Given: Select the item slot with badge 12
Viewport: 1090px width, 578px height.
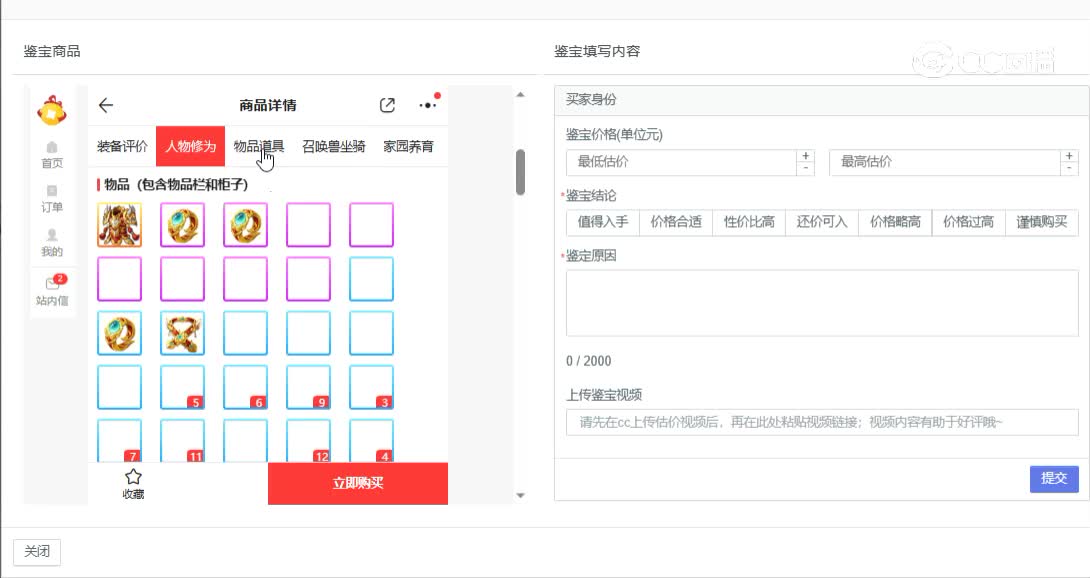Looking at the screenshot, I should click(309, 440).
